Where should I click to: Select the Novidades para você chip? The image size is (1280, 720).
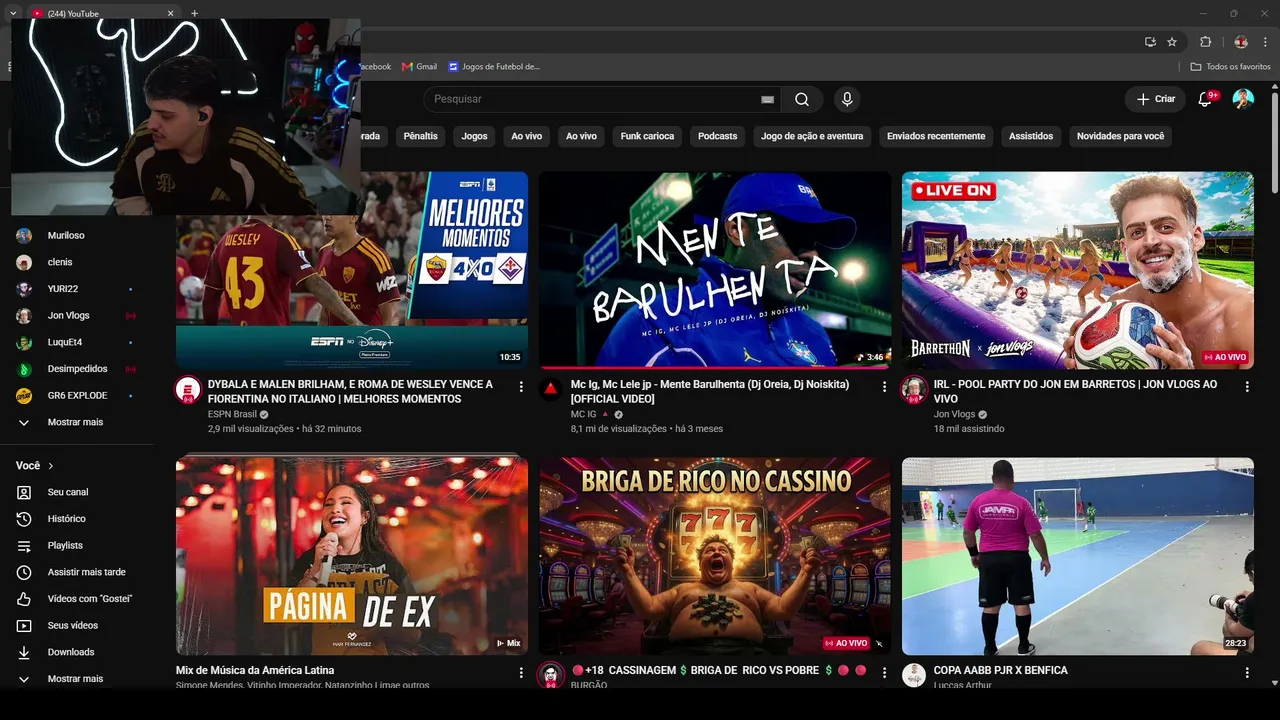[x=1120, y=136]
